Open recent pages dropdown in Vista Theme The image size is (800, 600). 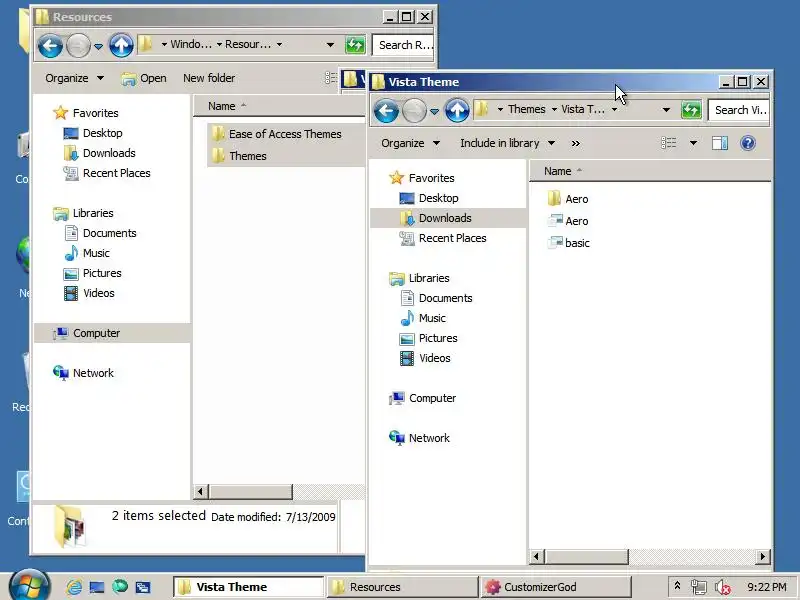tap(434, 111)
